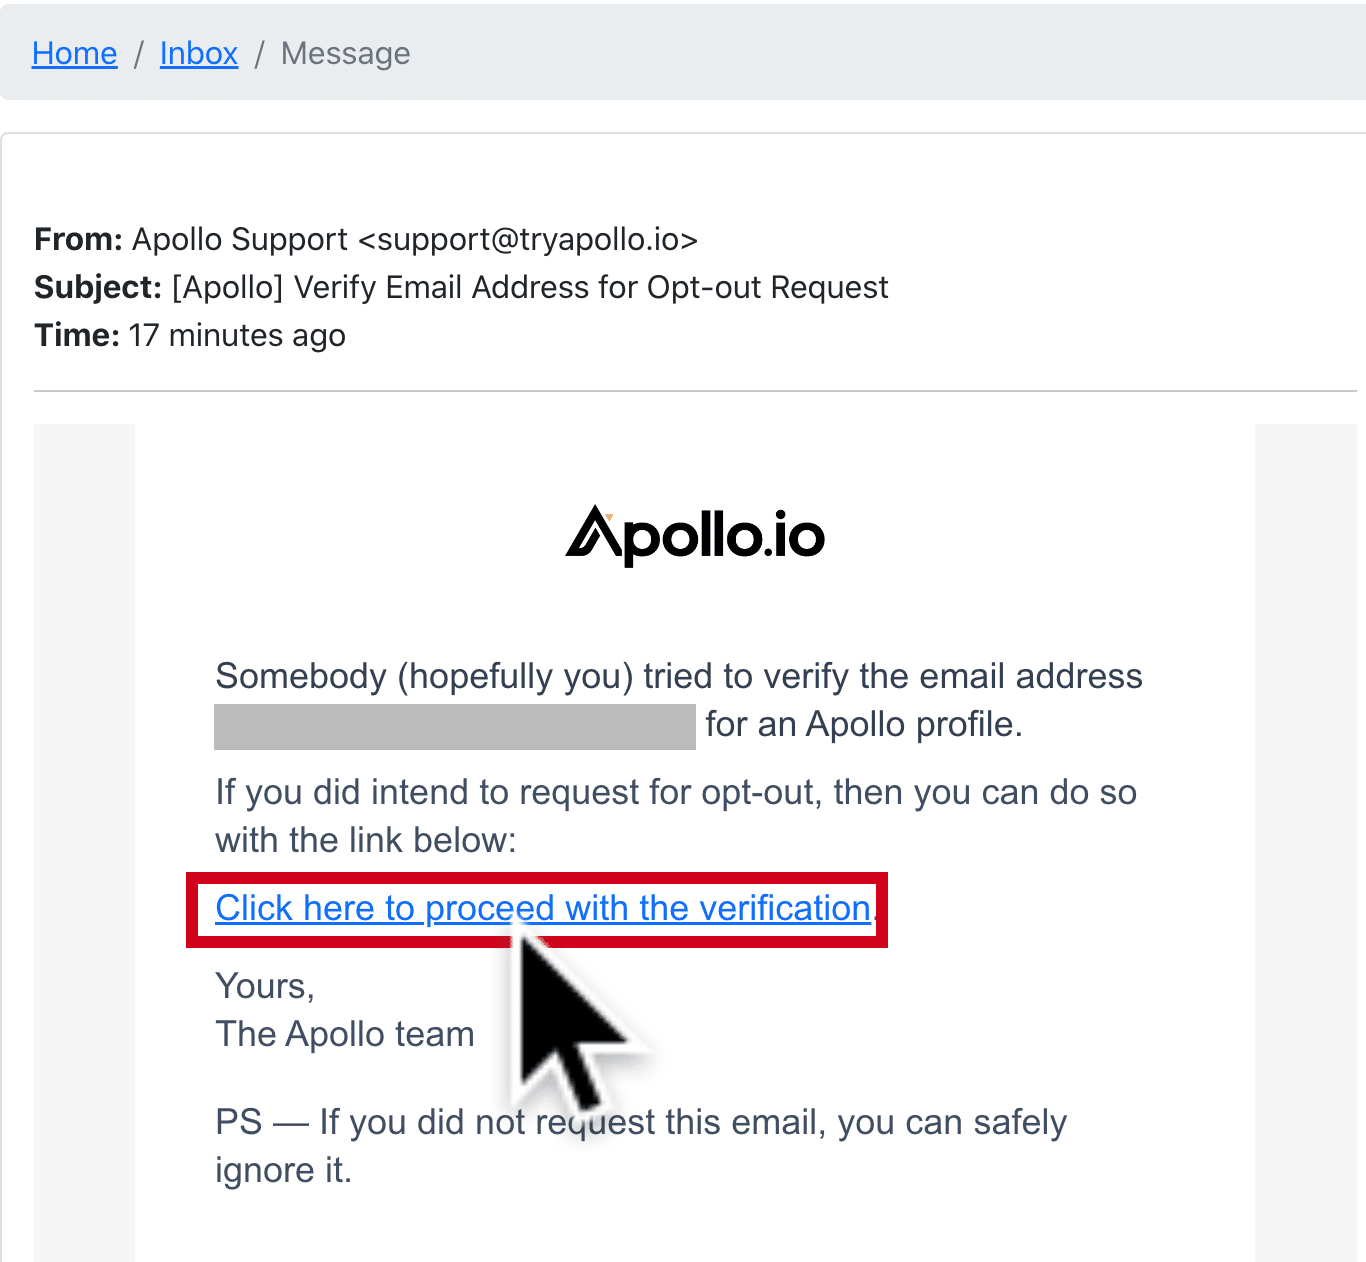Click the Somebody (hopefully you) sentence
The width and height of the screenshot is (1366, 1262).
[679, 700]
